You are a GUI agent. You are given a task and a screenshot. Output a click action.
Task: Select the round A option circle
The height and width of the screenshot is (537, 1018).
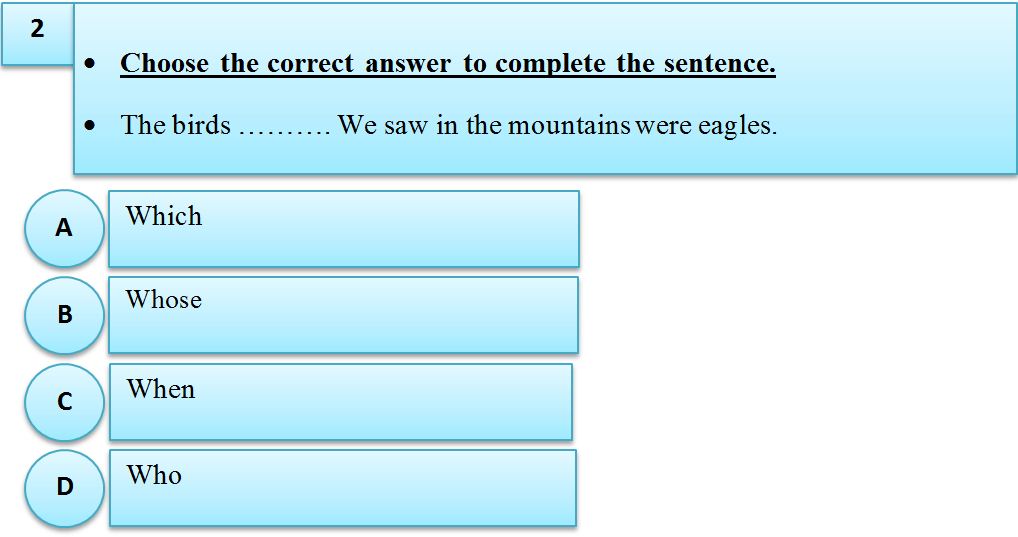64,229
